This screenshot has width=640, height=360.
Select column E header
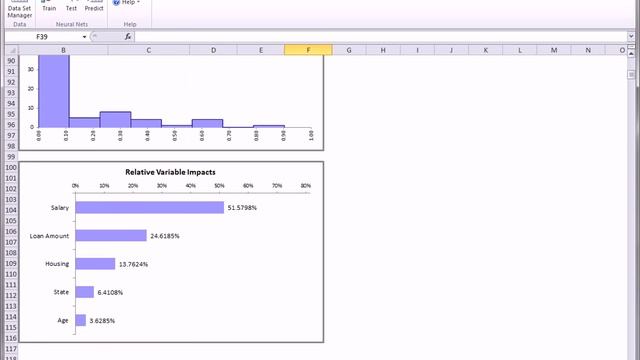tap(260, 50)
